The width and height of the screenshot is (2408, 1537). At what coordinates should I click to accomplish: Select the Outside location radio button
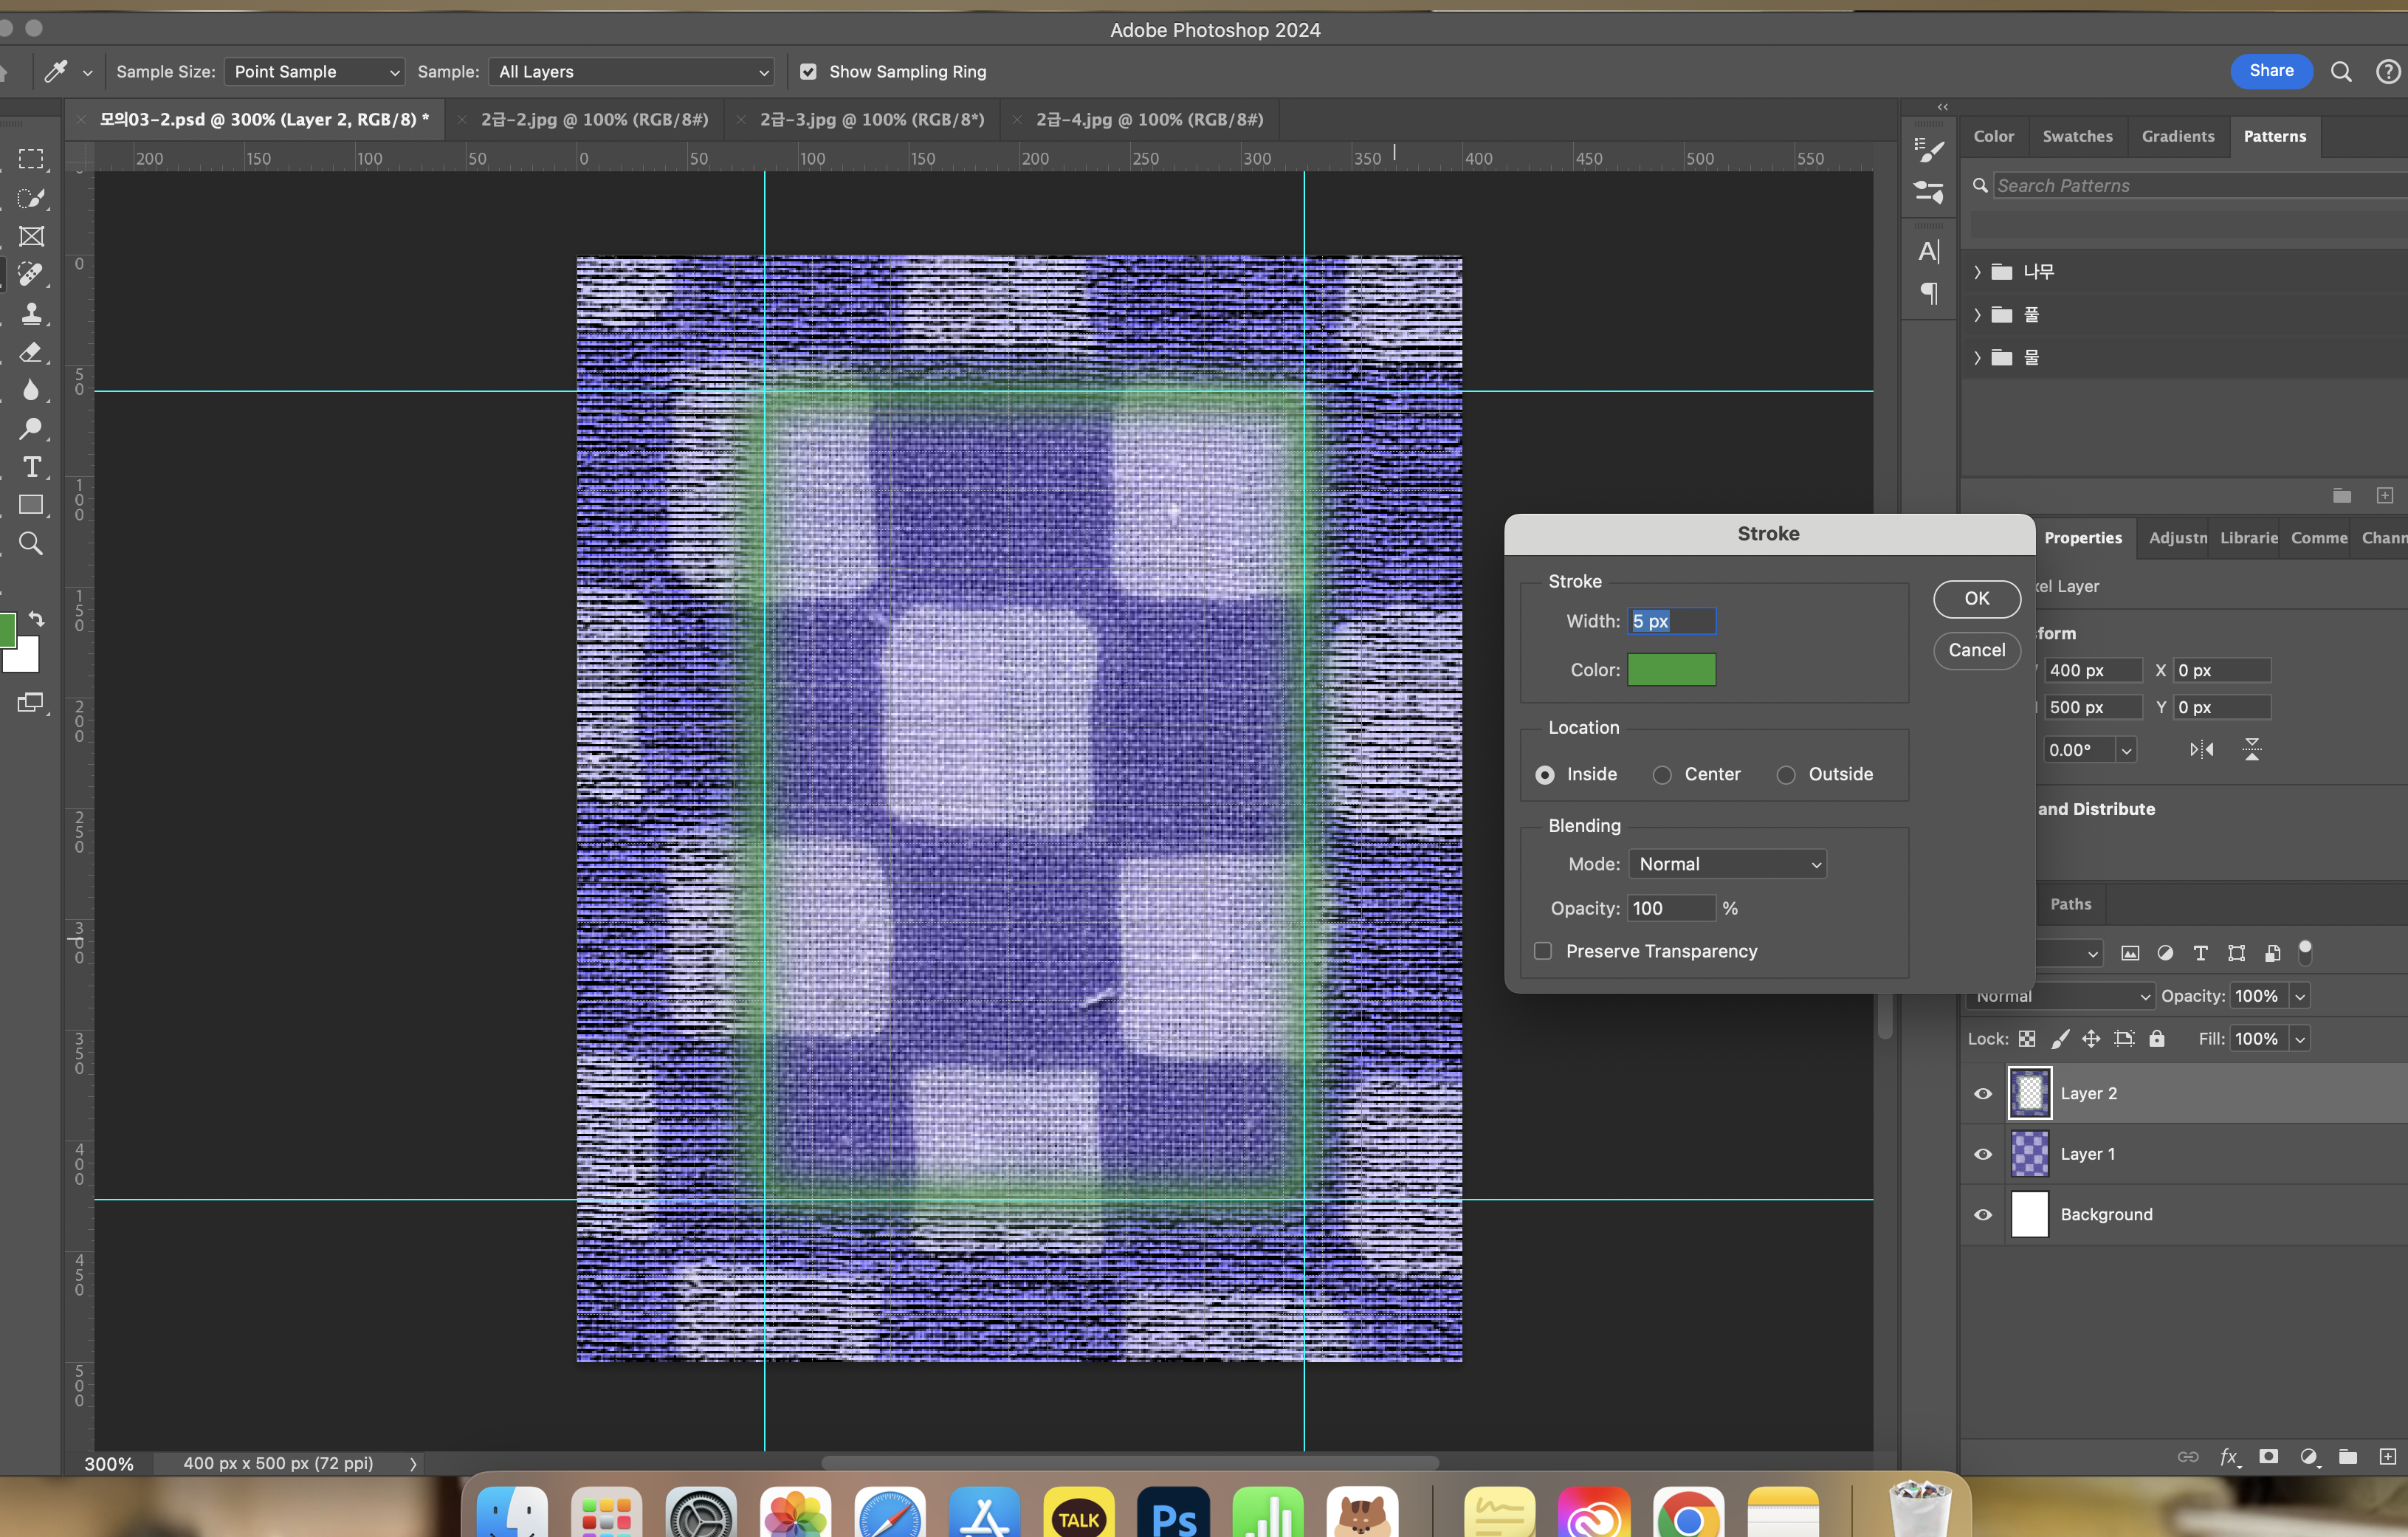tap(1786, 775)
